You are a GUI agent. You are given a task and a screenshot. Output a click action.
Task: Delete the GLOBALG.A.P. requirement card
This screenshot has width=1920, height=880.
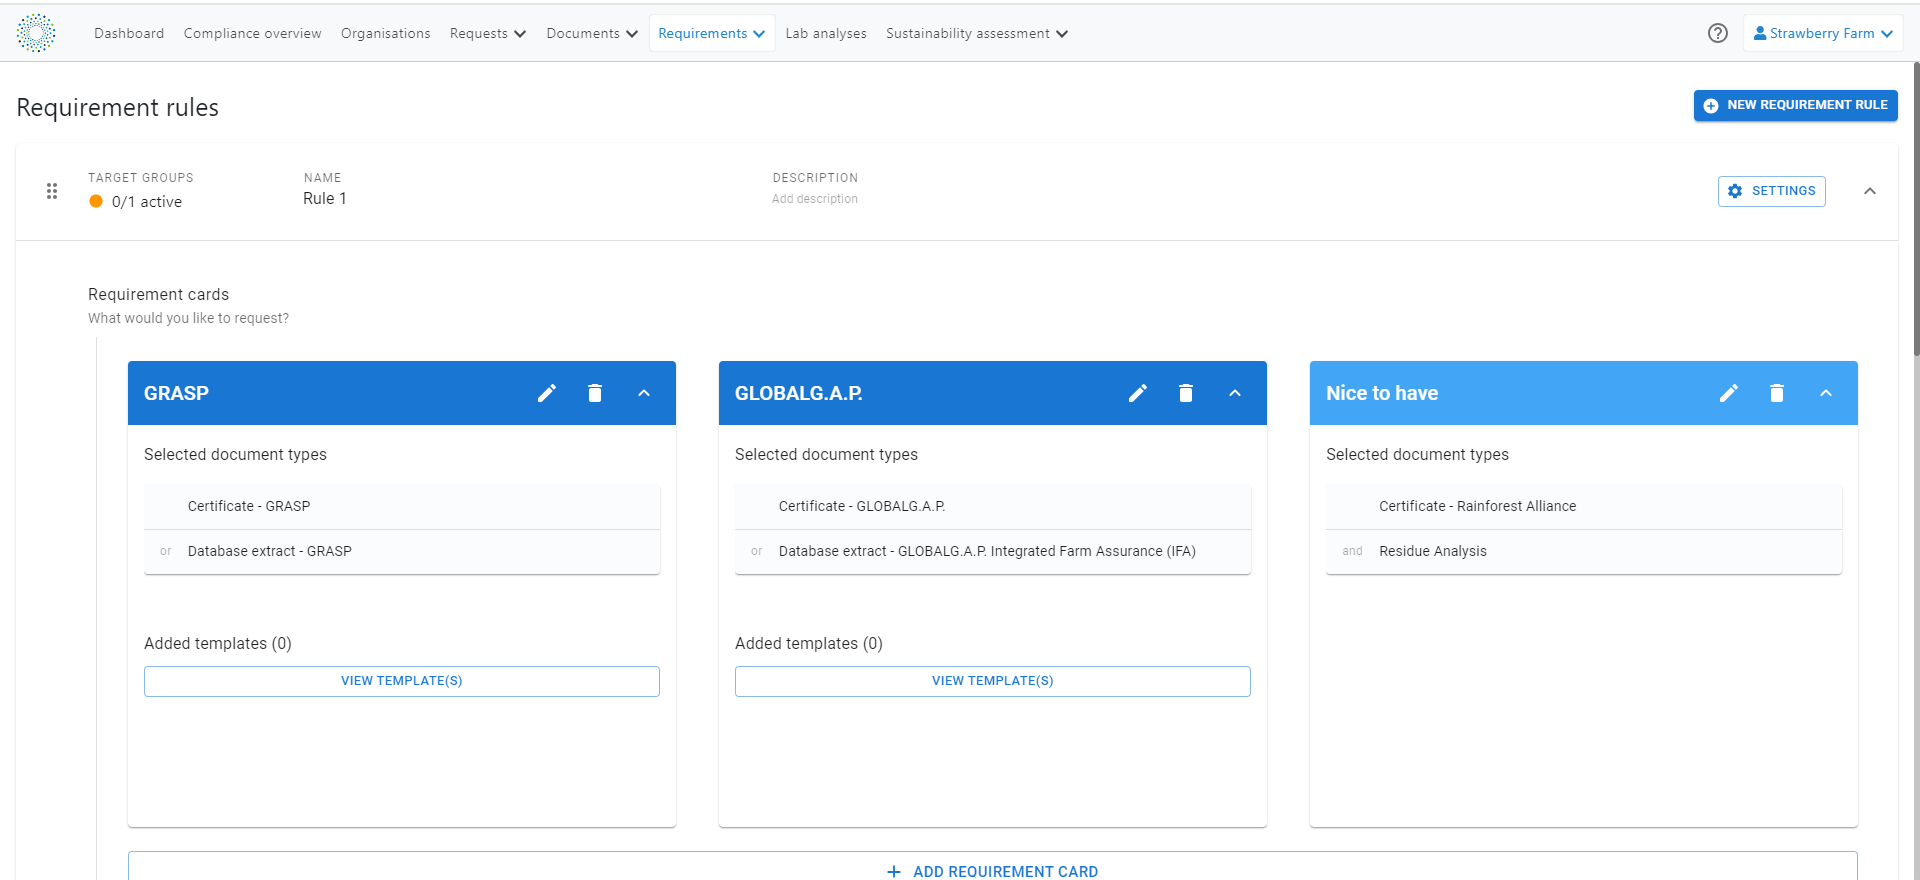click(x=1186, y=393)
